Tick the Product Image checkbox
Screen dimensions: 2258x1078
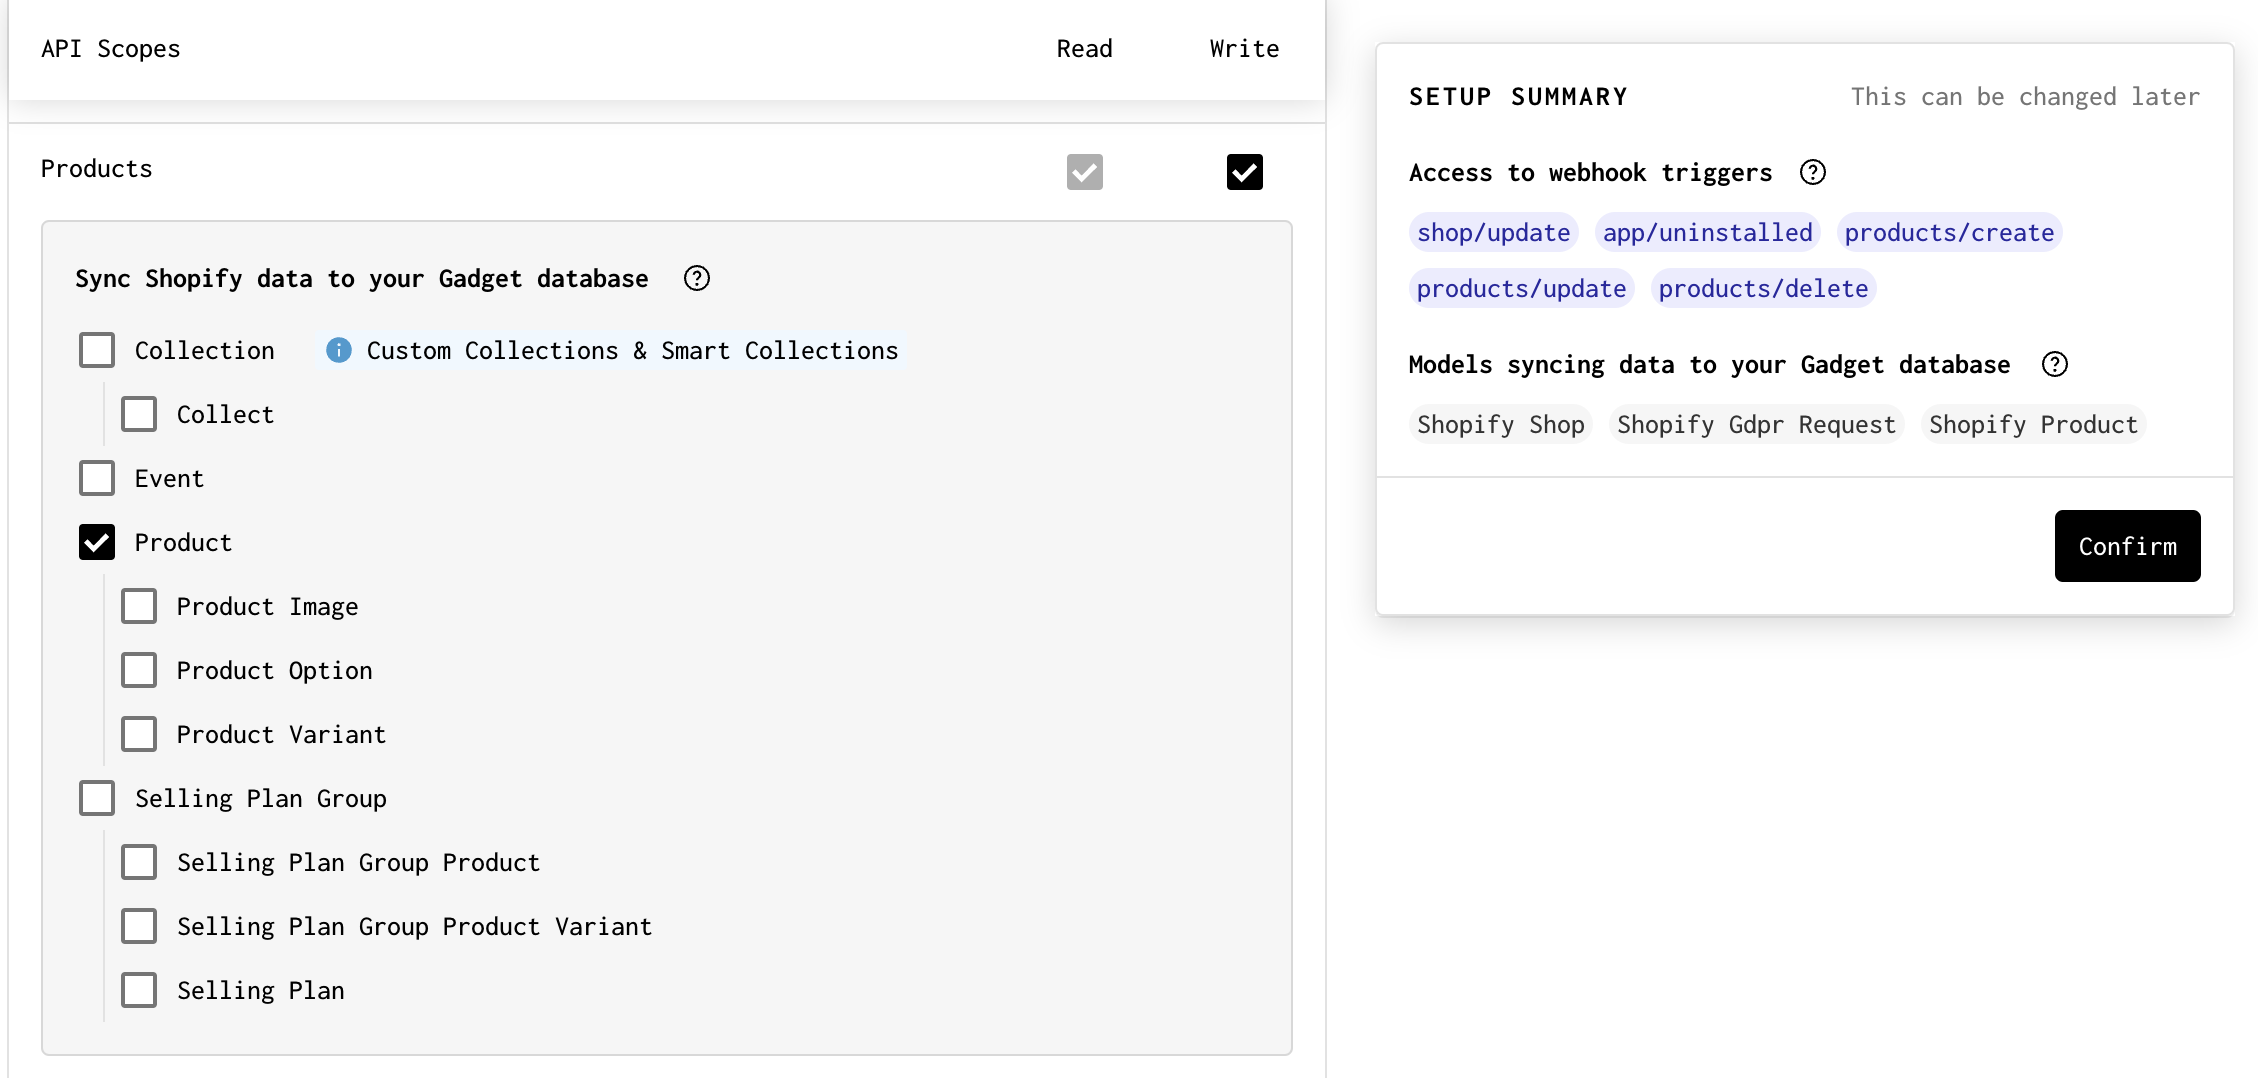pos(139,606)
